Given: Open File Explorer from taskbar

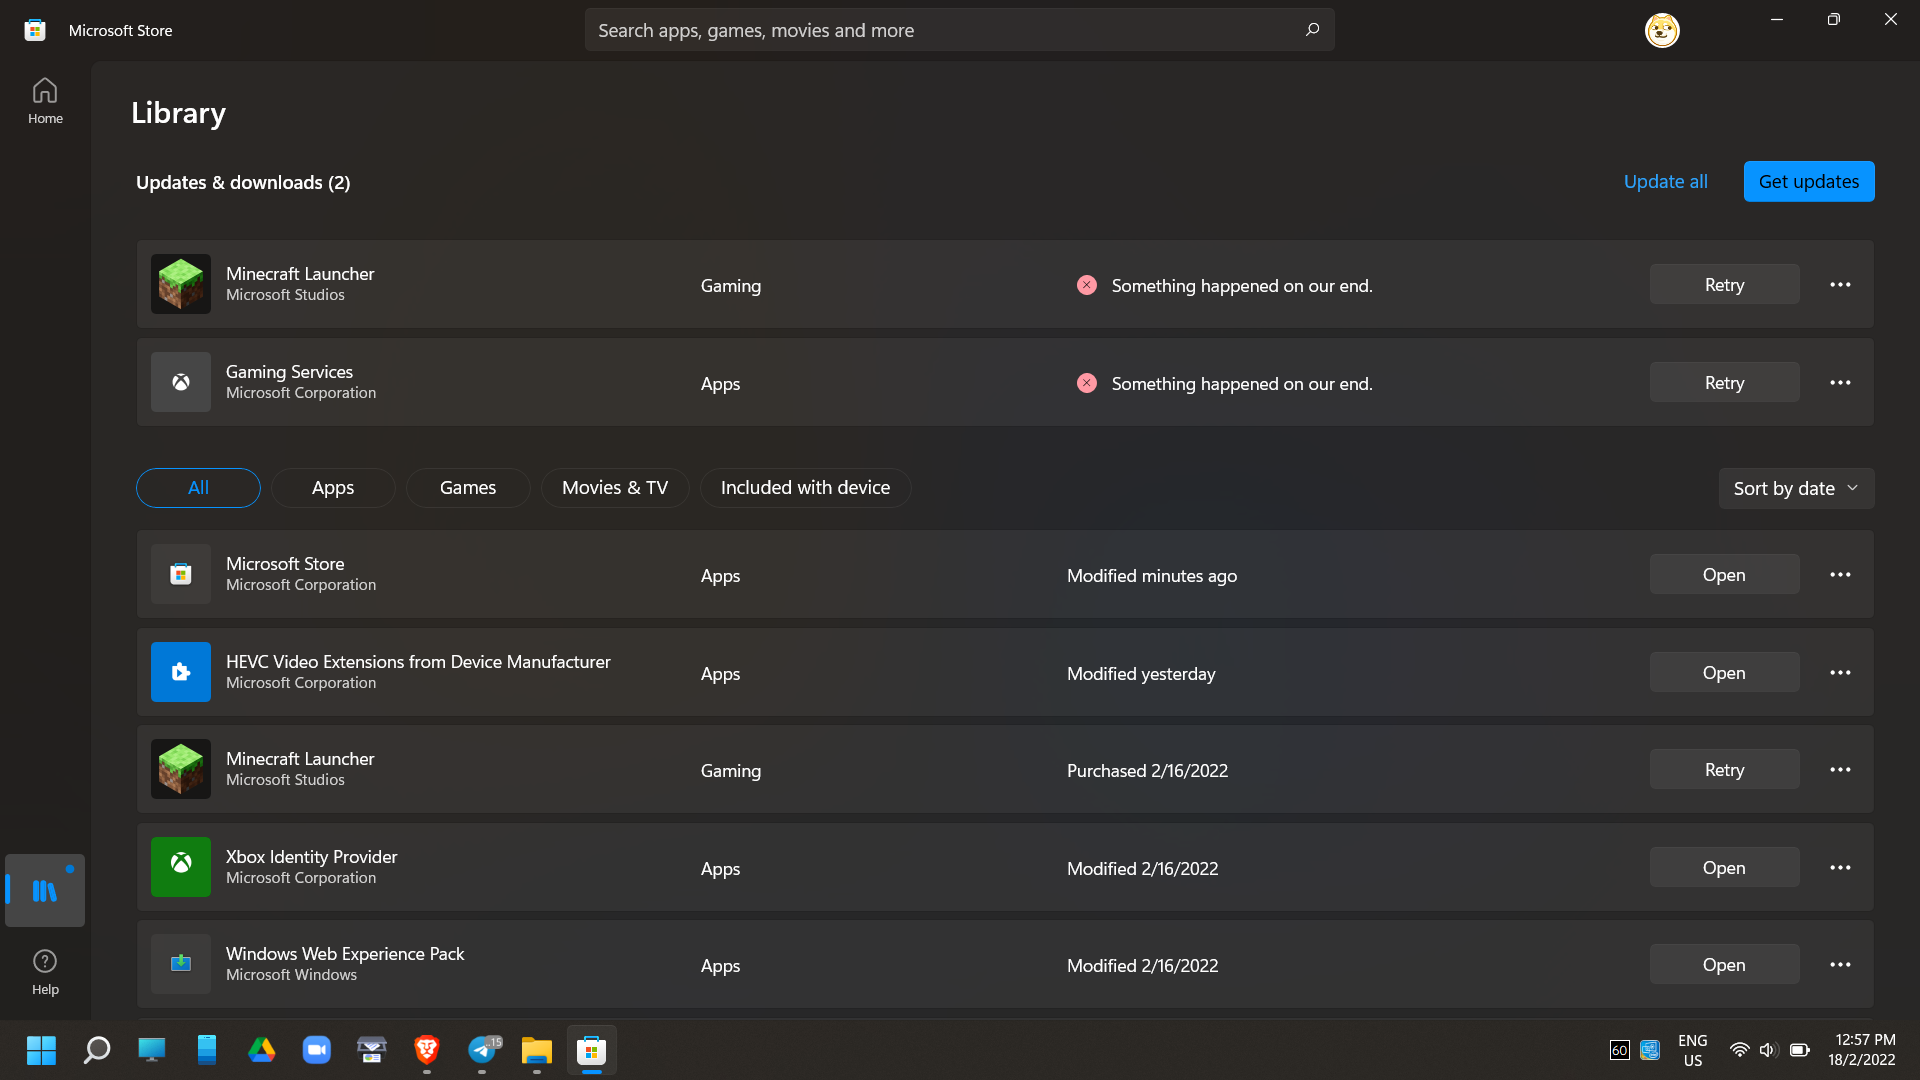Looking at the screenshot, I should (x=537, y=1050).
